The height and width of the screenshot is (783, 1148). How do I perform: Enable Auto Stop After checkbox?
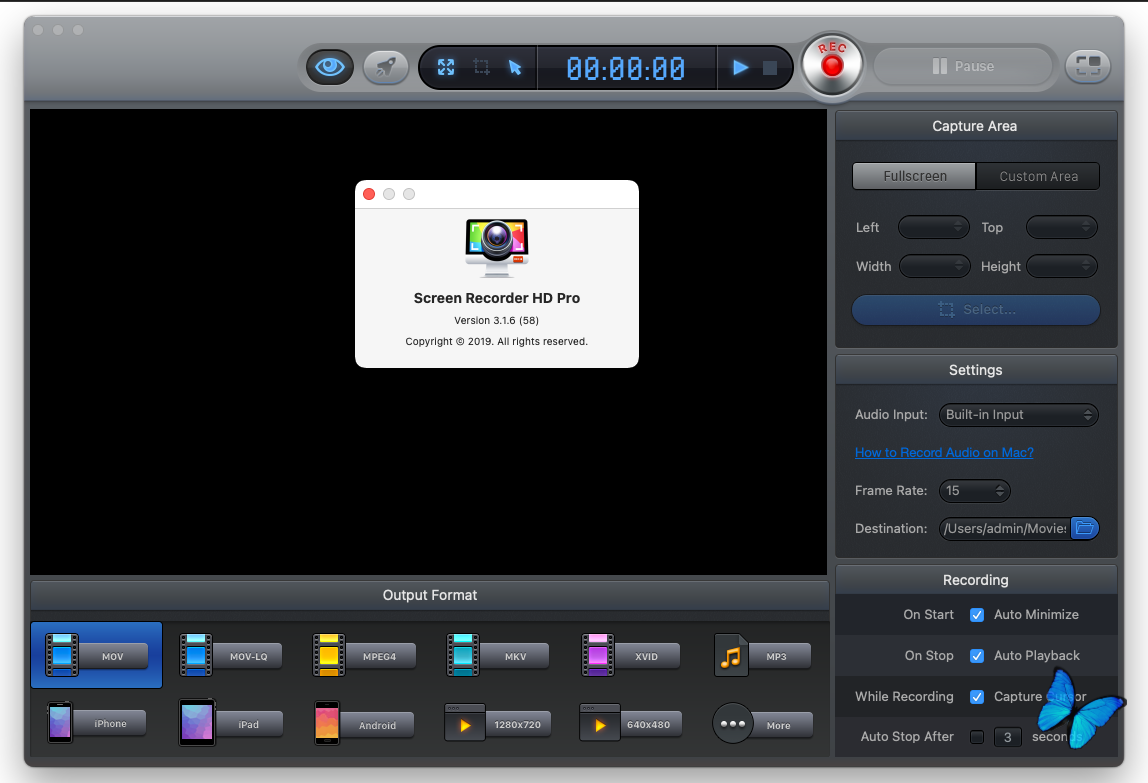(977, 737)
